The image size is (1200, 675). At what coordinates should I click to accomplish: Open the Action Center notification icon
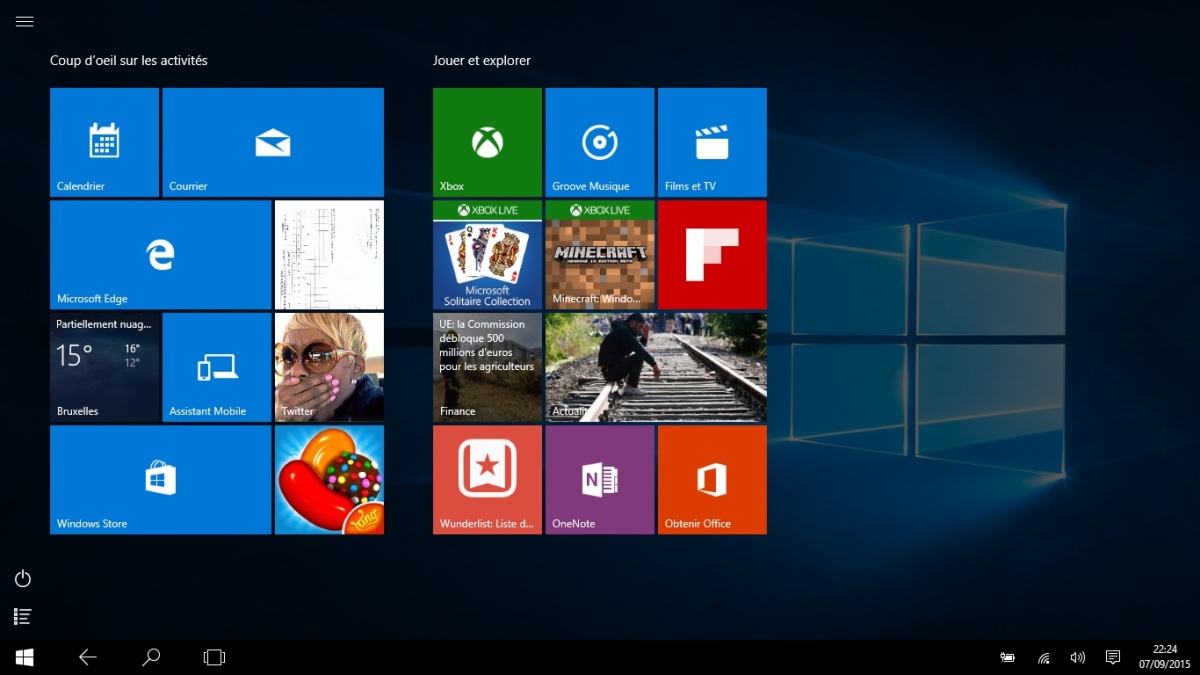(x=1113, y=657)
